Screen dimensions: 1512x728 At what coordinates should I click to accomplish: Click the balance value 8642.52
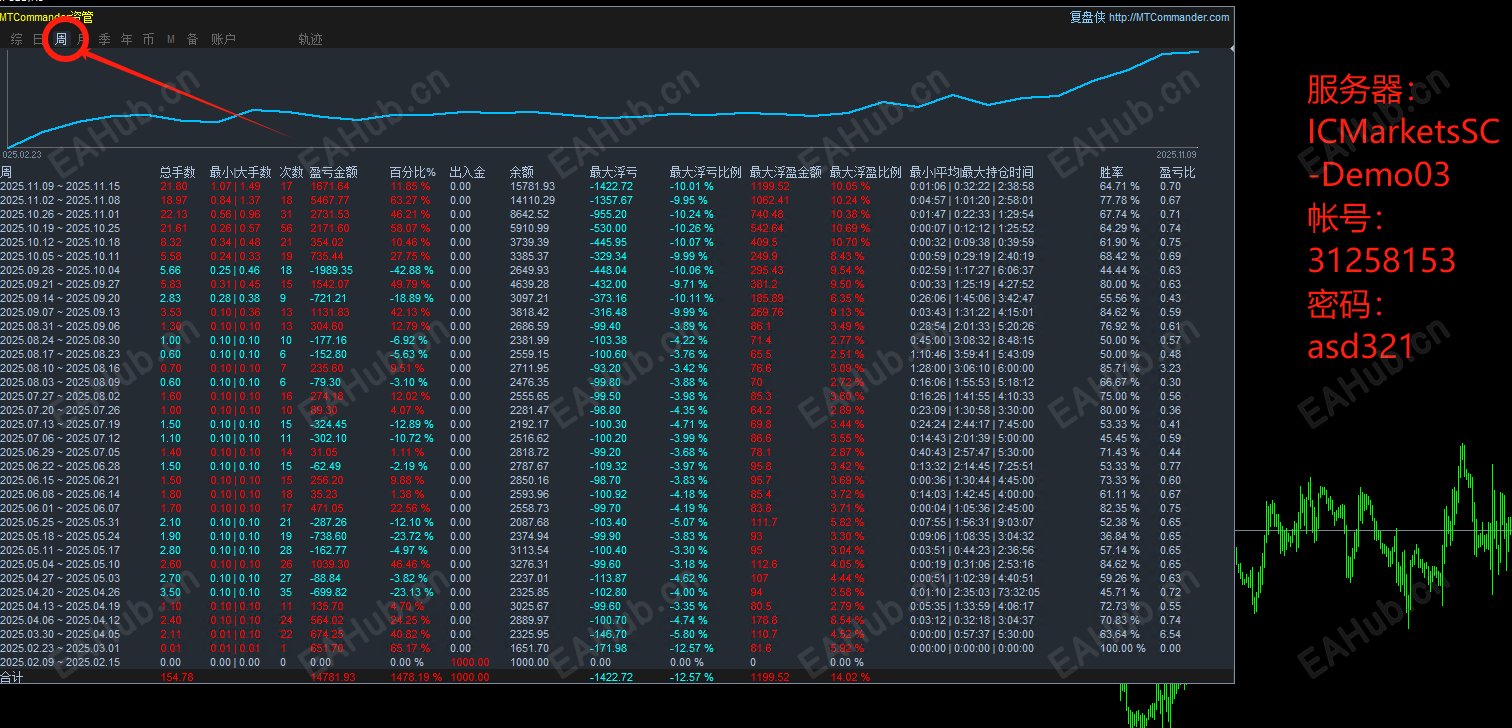(x=528, y=214)
